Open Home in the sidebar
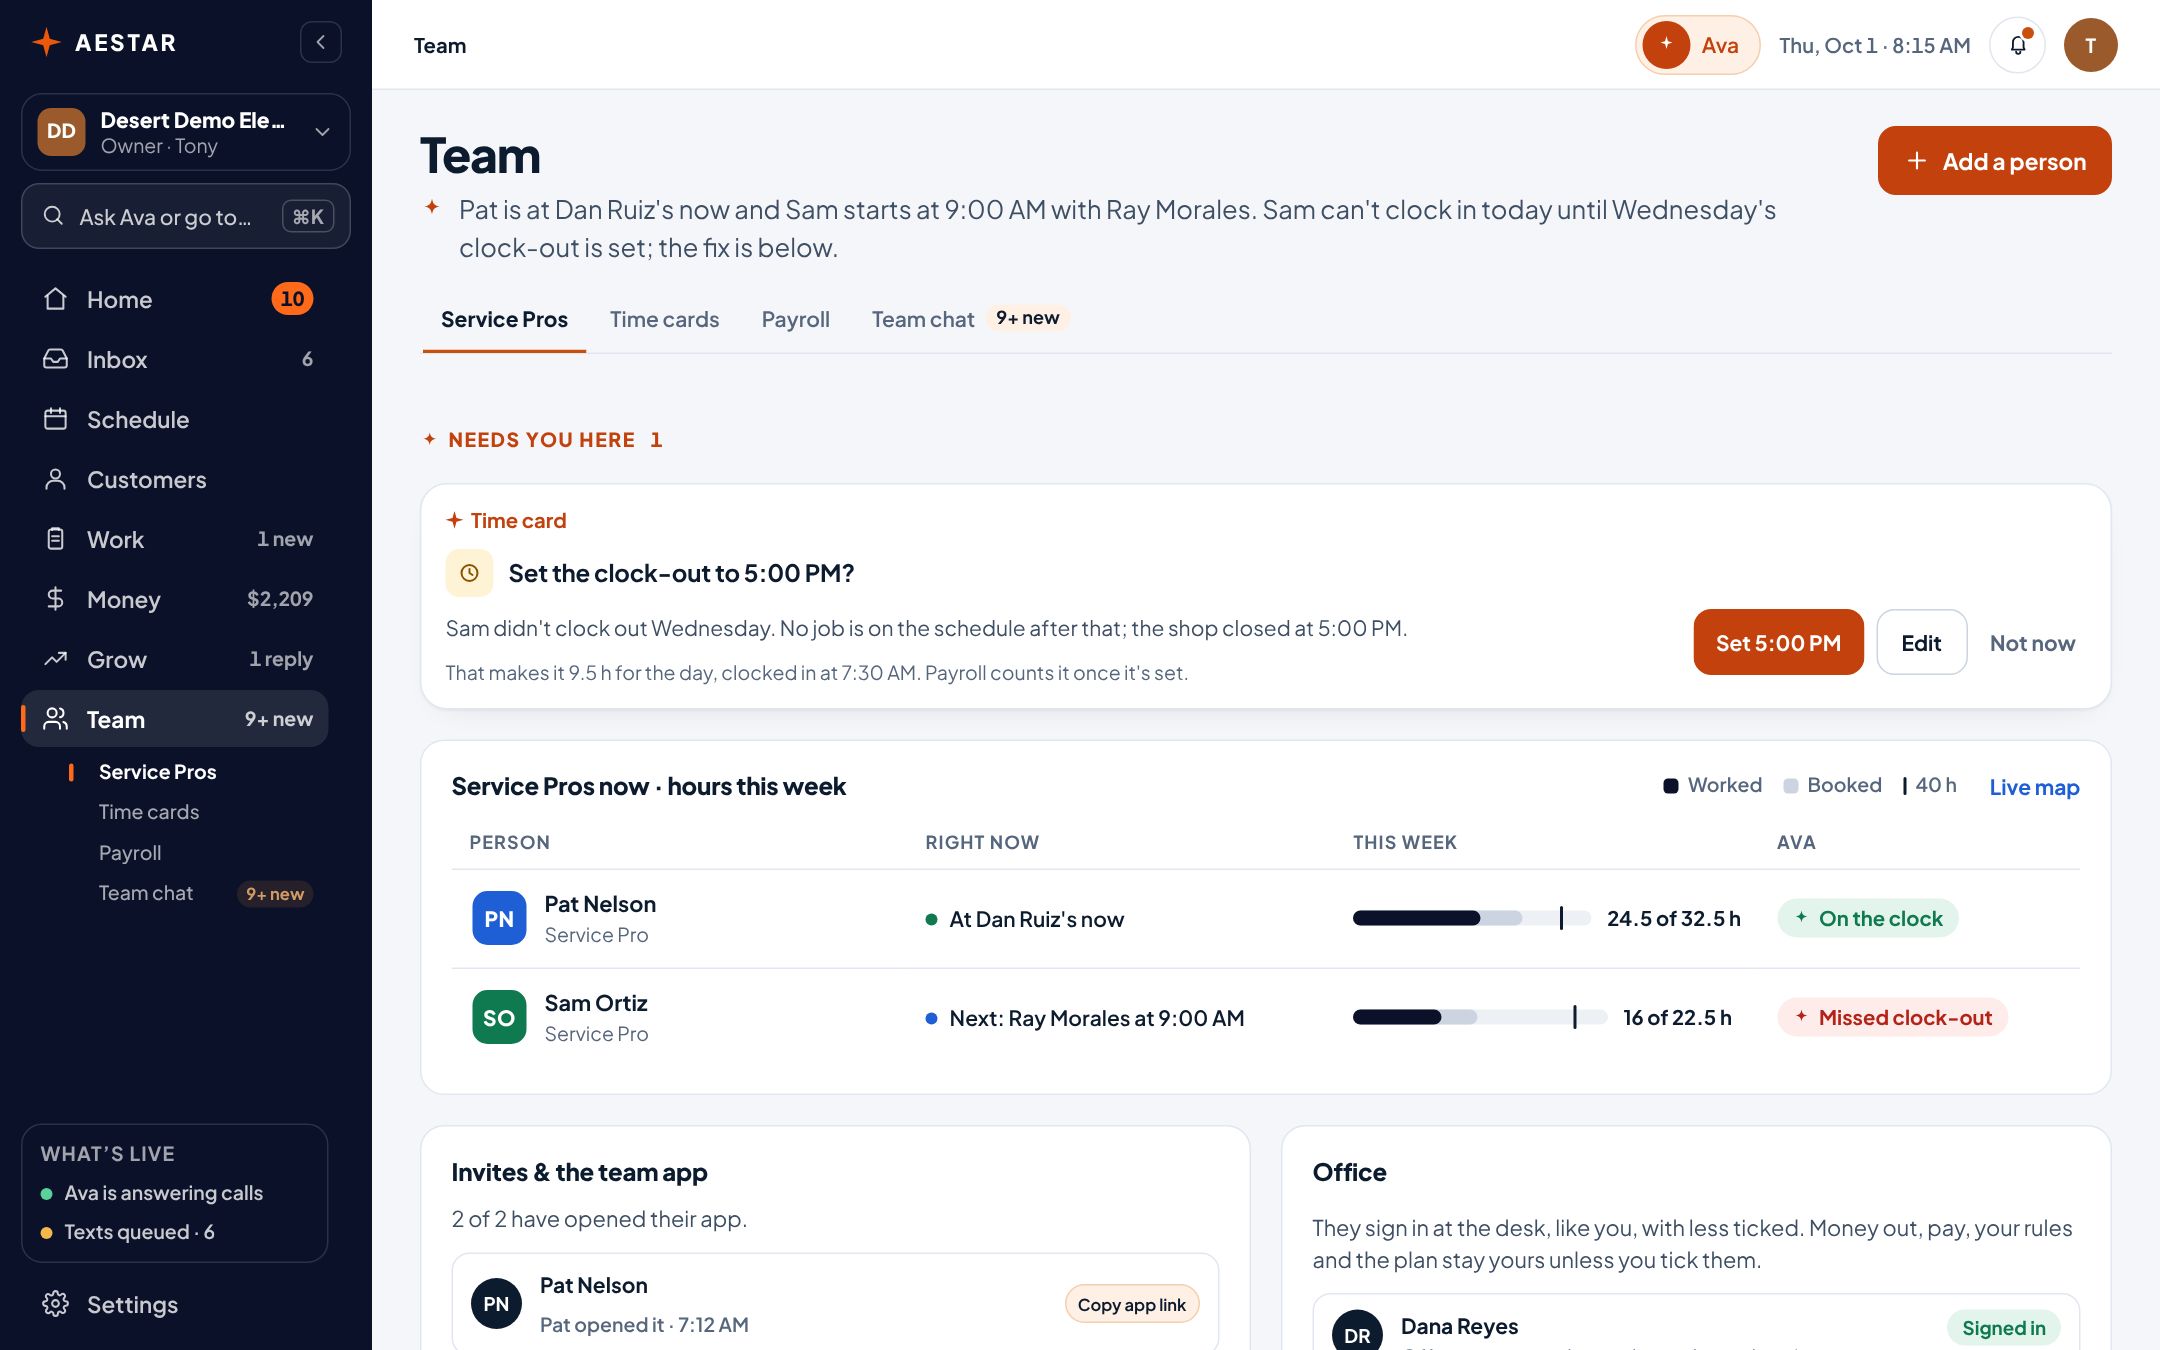This screenshot has height=1350, width=2160. (x=175, y=299)
